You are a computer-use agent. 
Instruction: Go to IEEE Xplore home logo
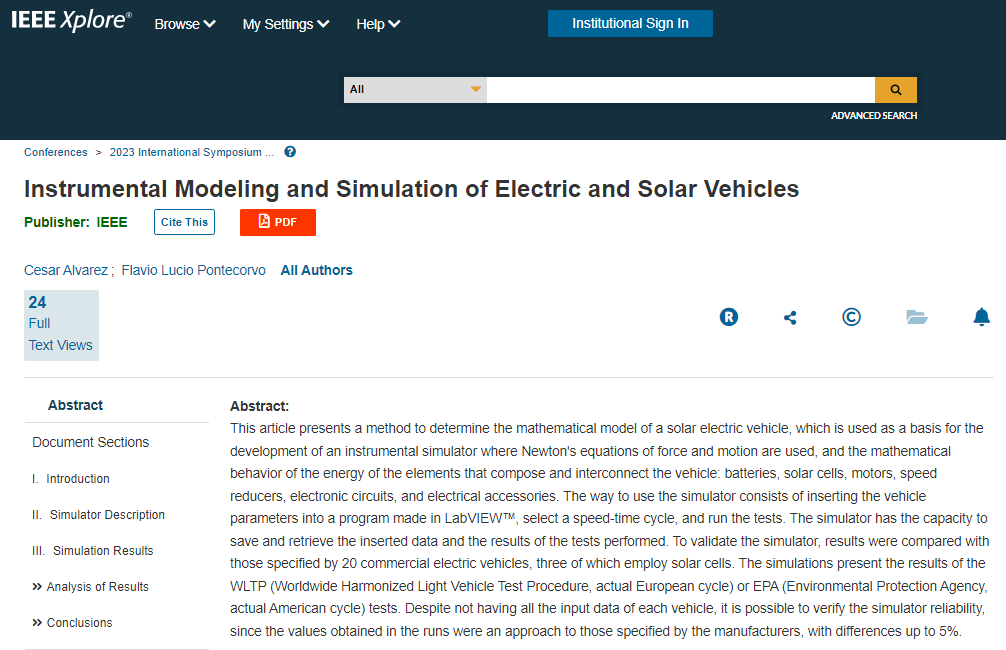(x=71, y=23)
